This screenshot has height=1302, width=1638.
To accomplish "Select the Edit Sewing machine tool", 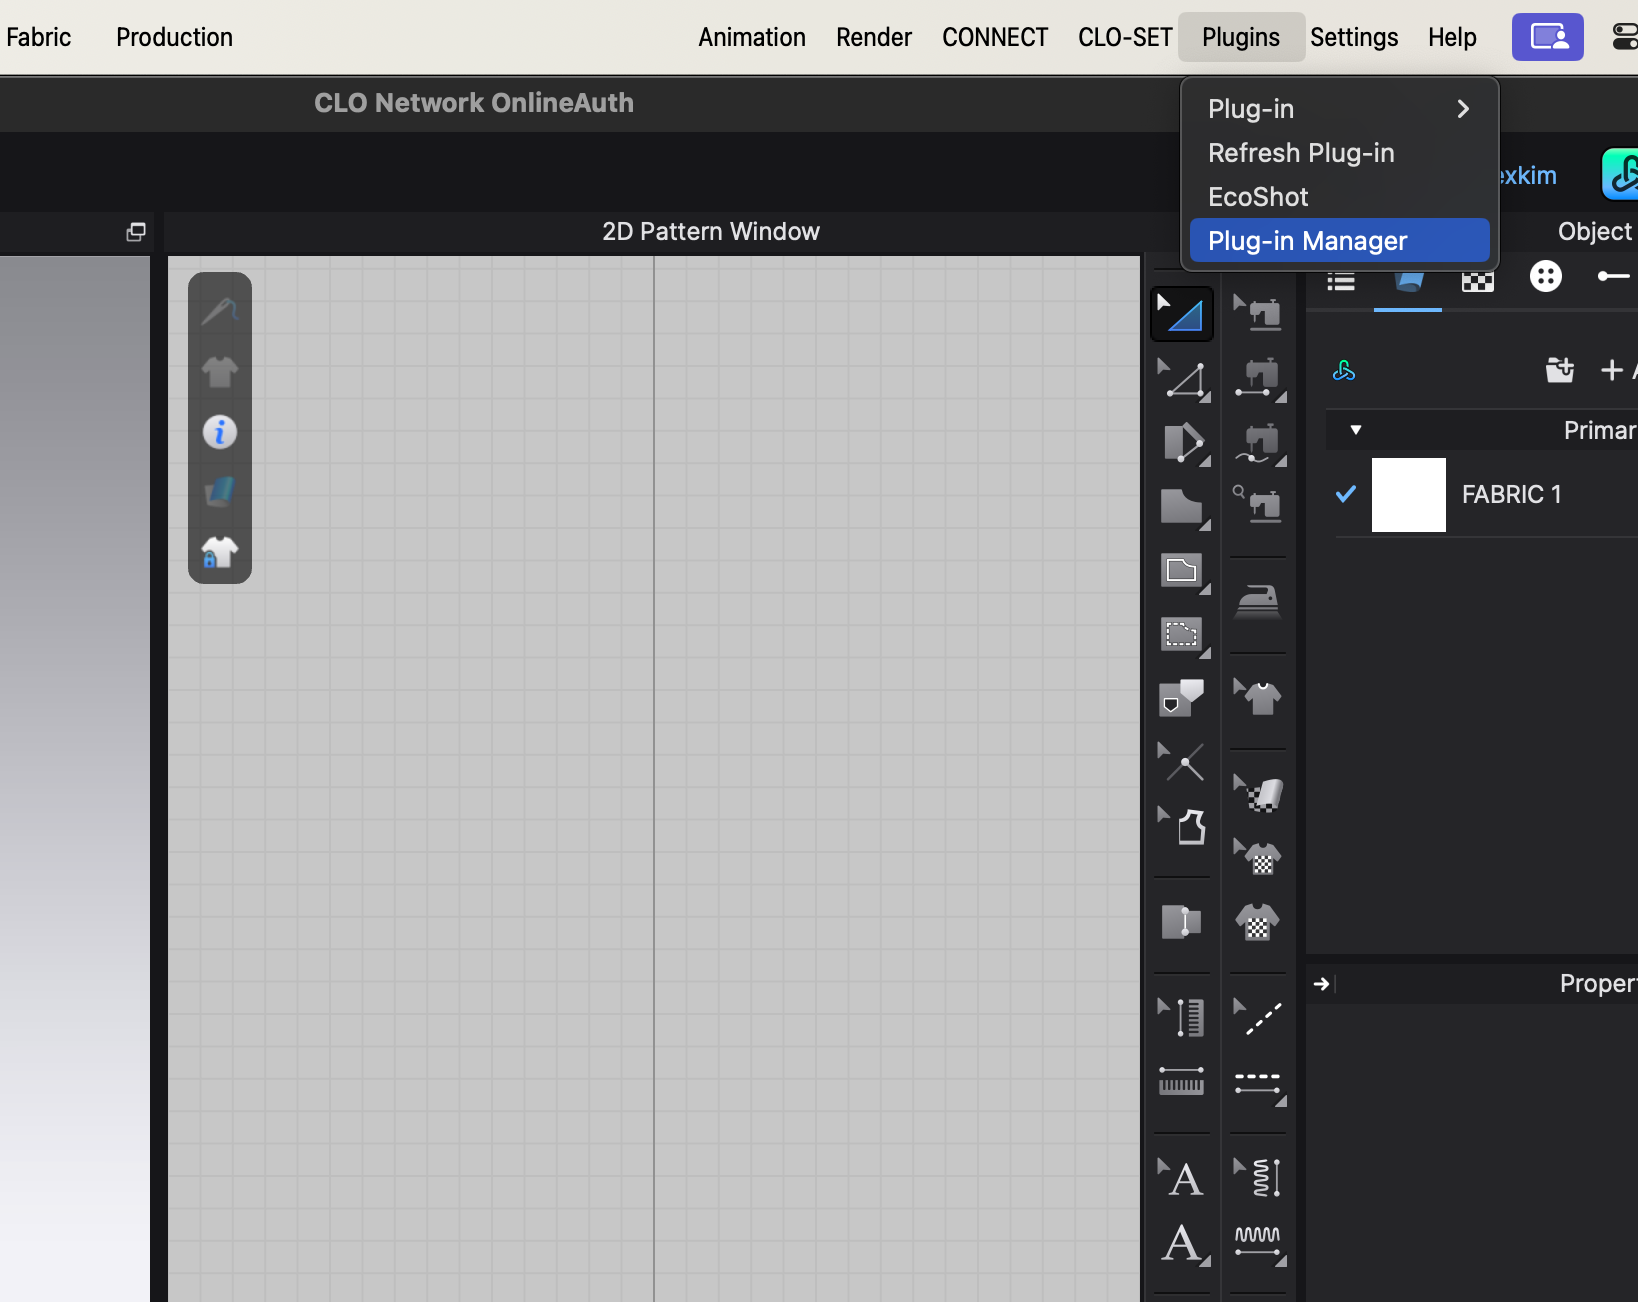I will tap(1258, 313).
